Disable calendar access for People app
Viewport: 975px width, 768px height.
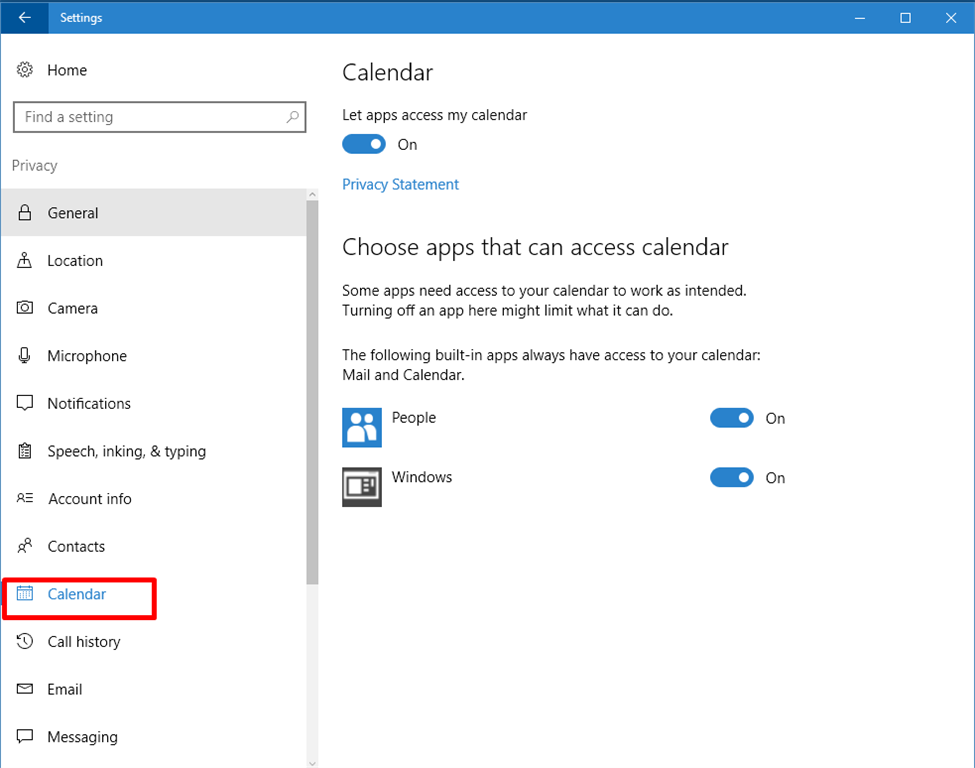[x=731, y=418]
